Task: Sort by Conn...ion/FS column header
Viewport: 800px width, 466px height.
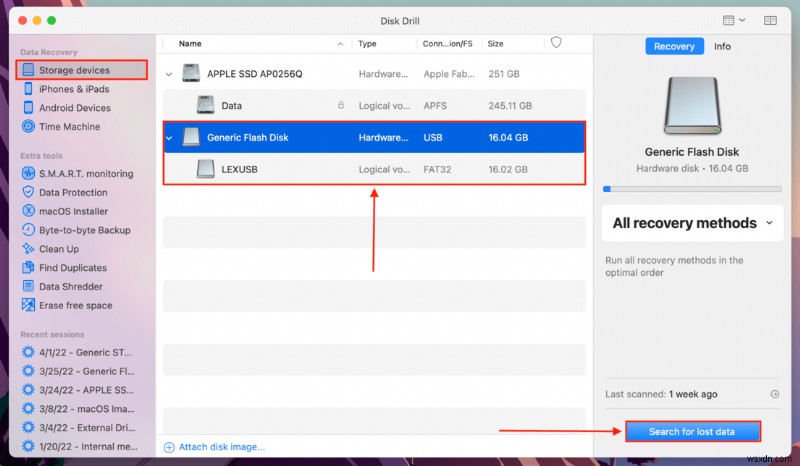Action: pyautogui.click(x=447, y=44)
